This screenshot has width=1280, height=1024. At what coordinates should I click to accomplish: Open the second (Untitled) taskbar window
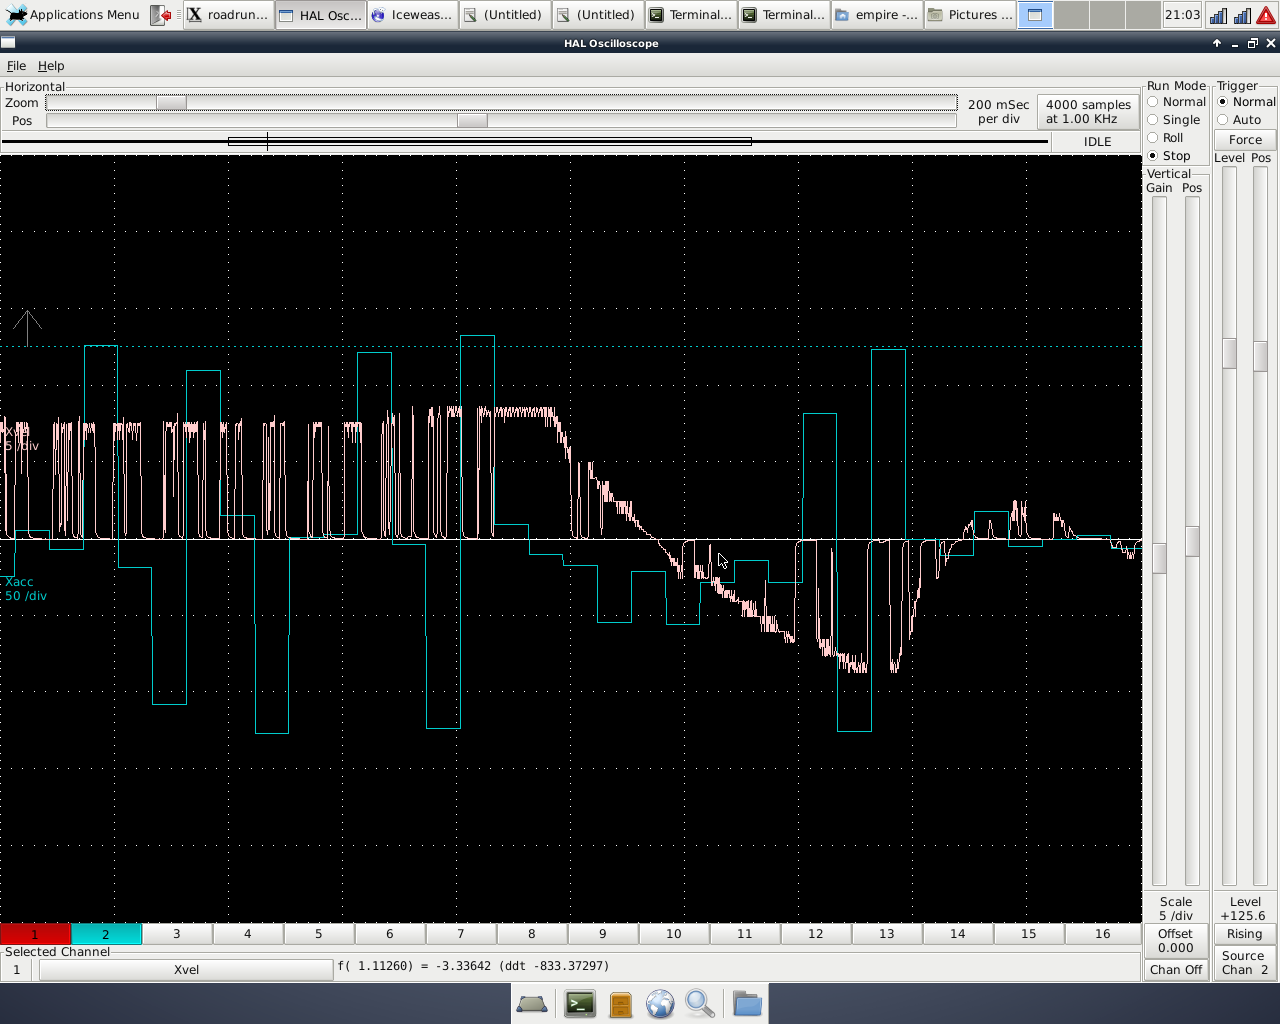click(x=597, y=15)
